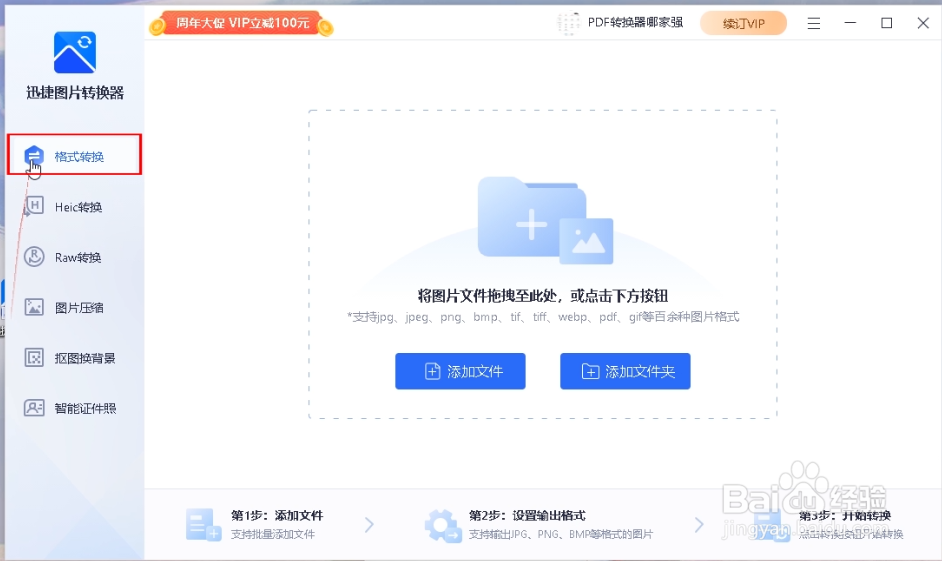Click the 将图片文件拖拽至此处 heading

click(x=543, y=296)
